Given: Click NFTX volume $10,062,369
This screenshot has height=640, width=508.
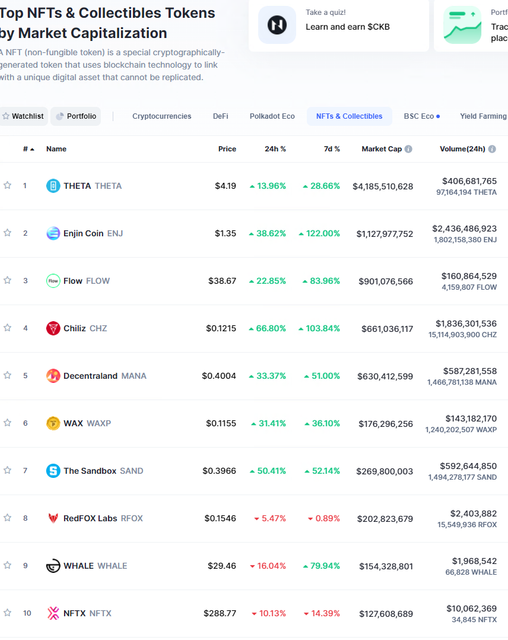Looking at the screenshot, I should pyautogui.click(x=471, y=608).
